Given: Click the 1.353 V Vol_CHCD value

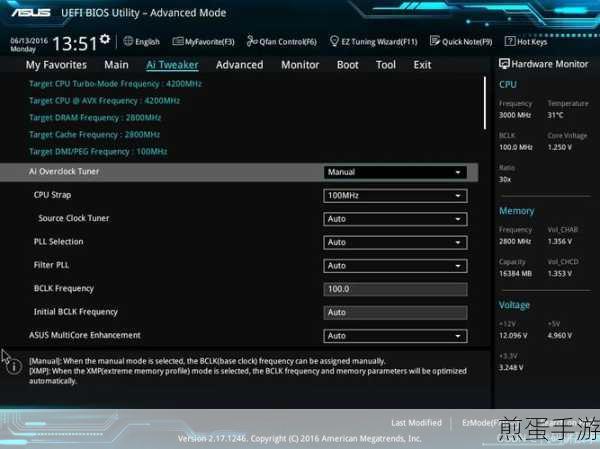Looking at the screenshot, I should tap(559, 274).
